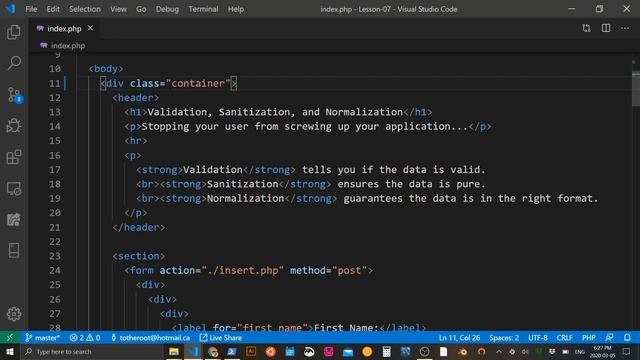Open Calculator from the taskbar
The image size is (640, 360).
[x=386, y=351]
